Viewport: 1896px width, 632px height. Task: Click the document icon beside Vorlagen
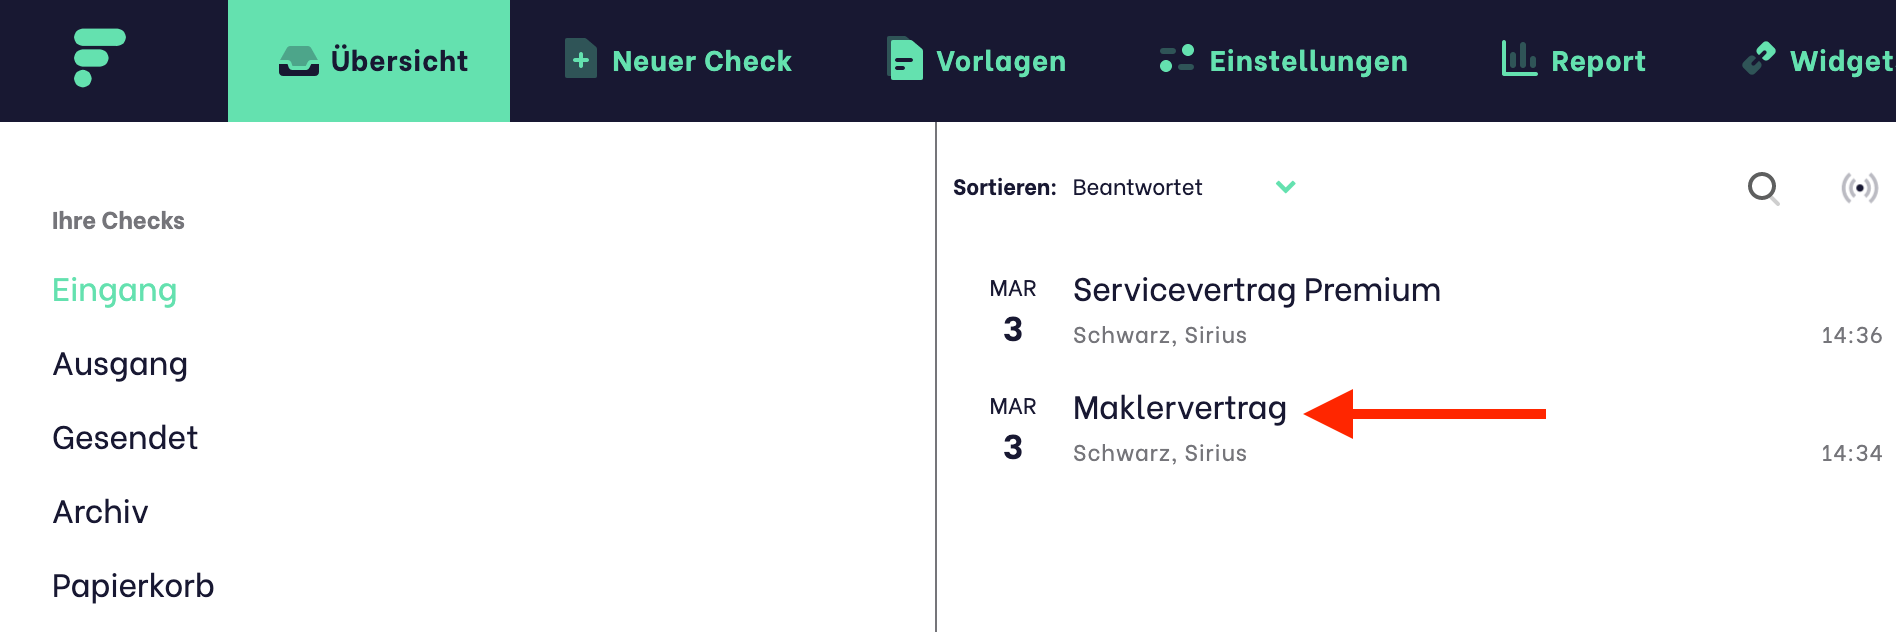[905, 59]
